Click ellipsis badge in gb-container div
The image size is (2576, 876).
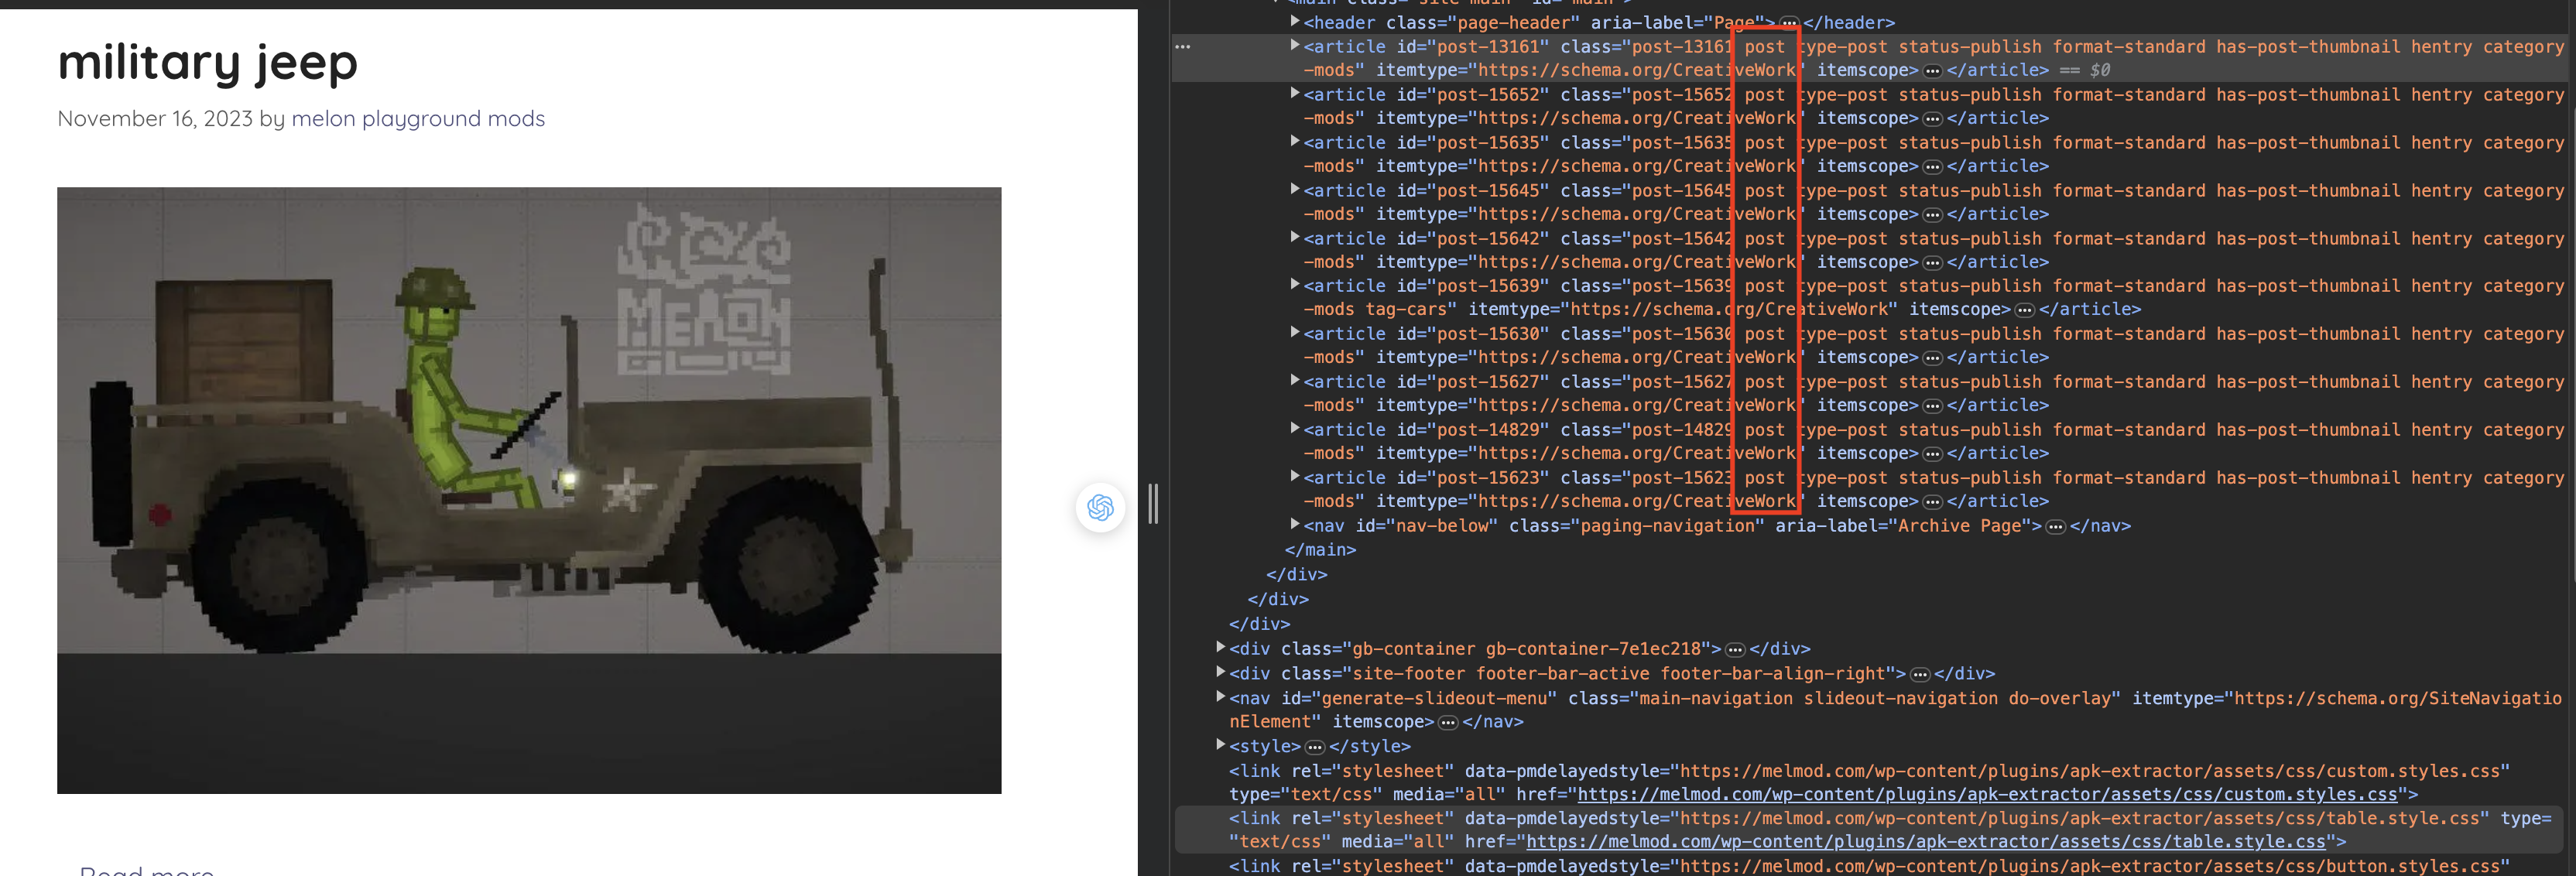pos(1735,650)
